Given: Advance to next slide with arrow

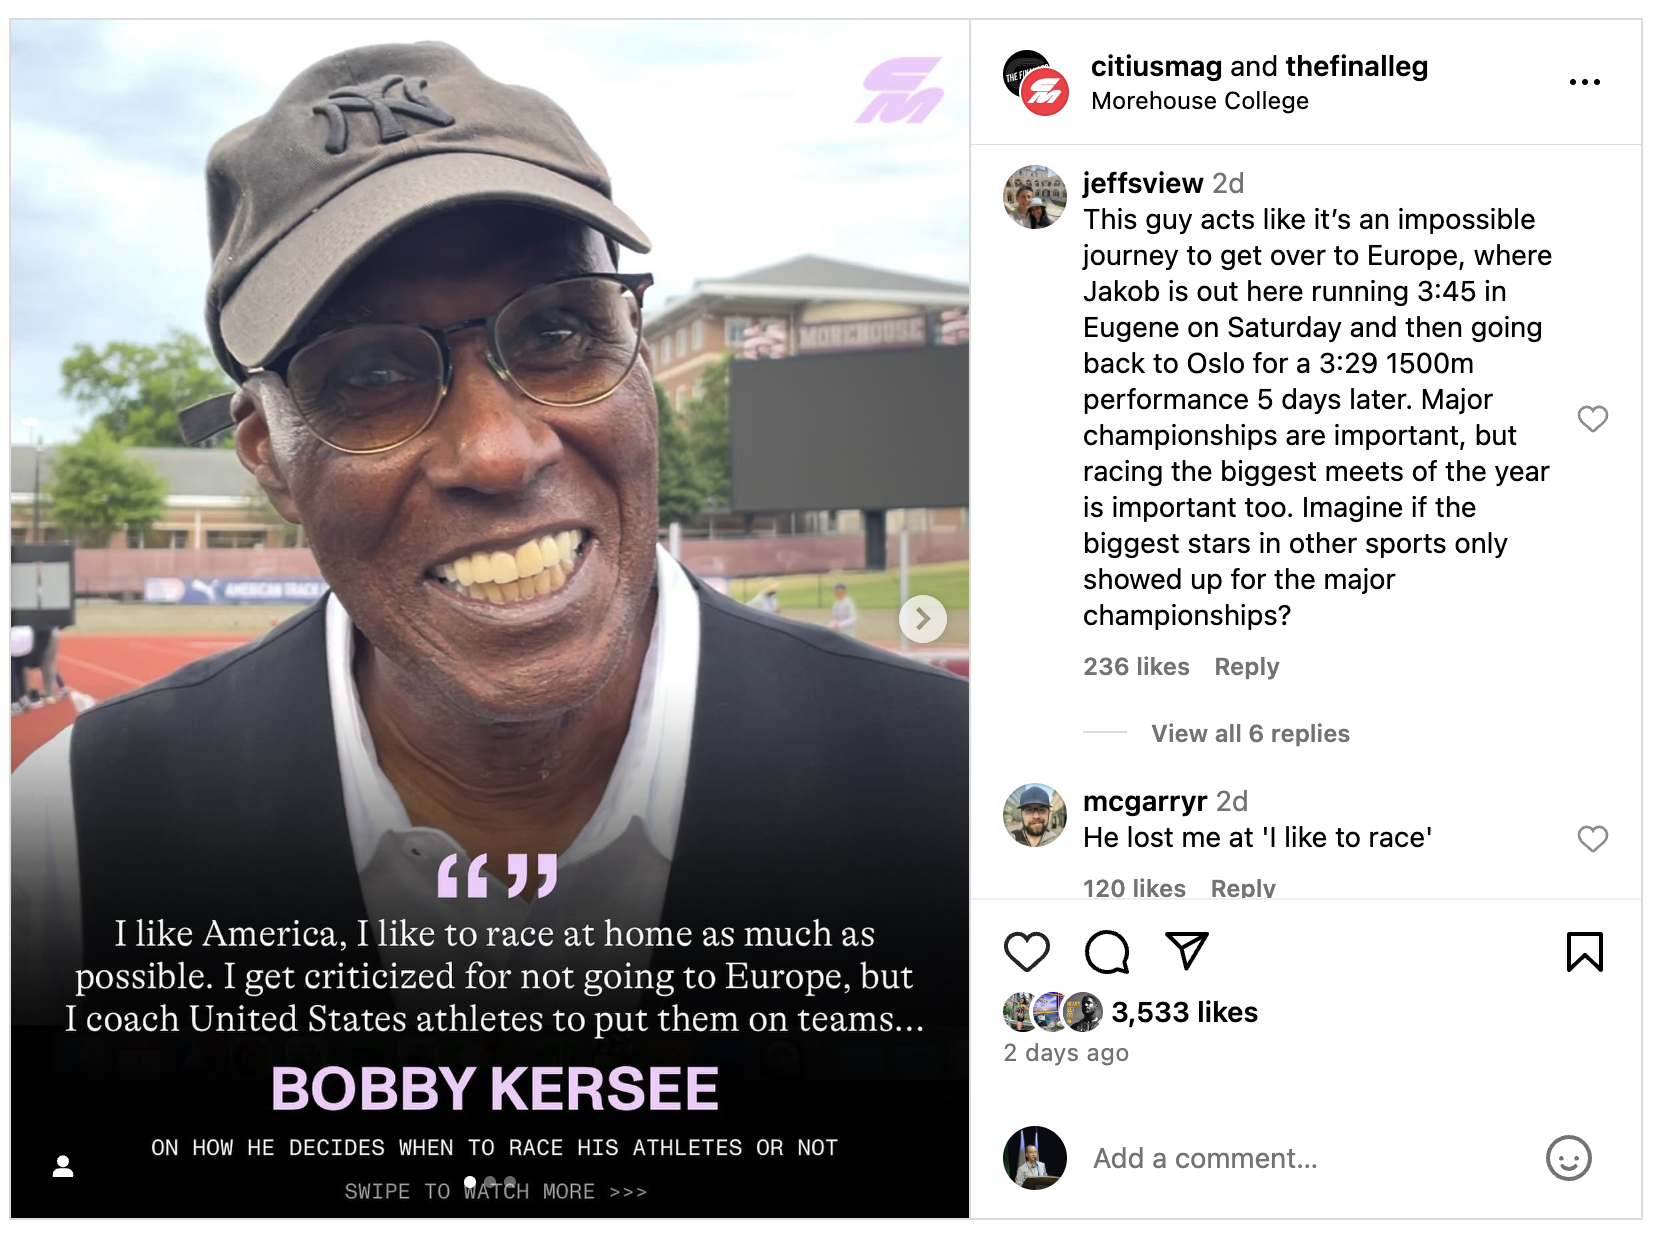Looking at the screenshot, I should (x=922, y=619).
